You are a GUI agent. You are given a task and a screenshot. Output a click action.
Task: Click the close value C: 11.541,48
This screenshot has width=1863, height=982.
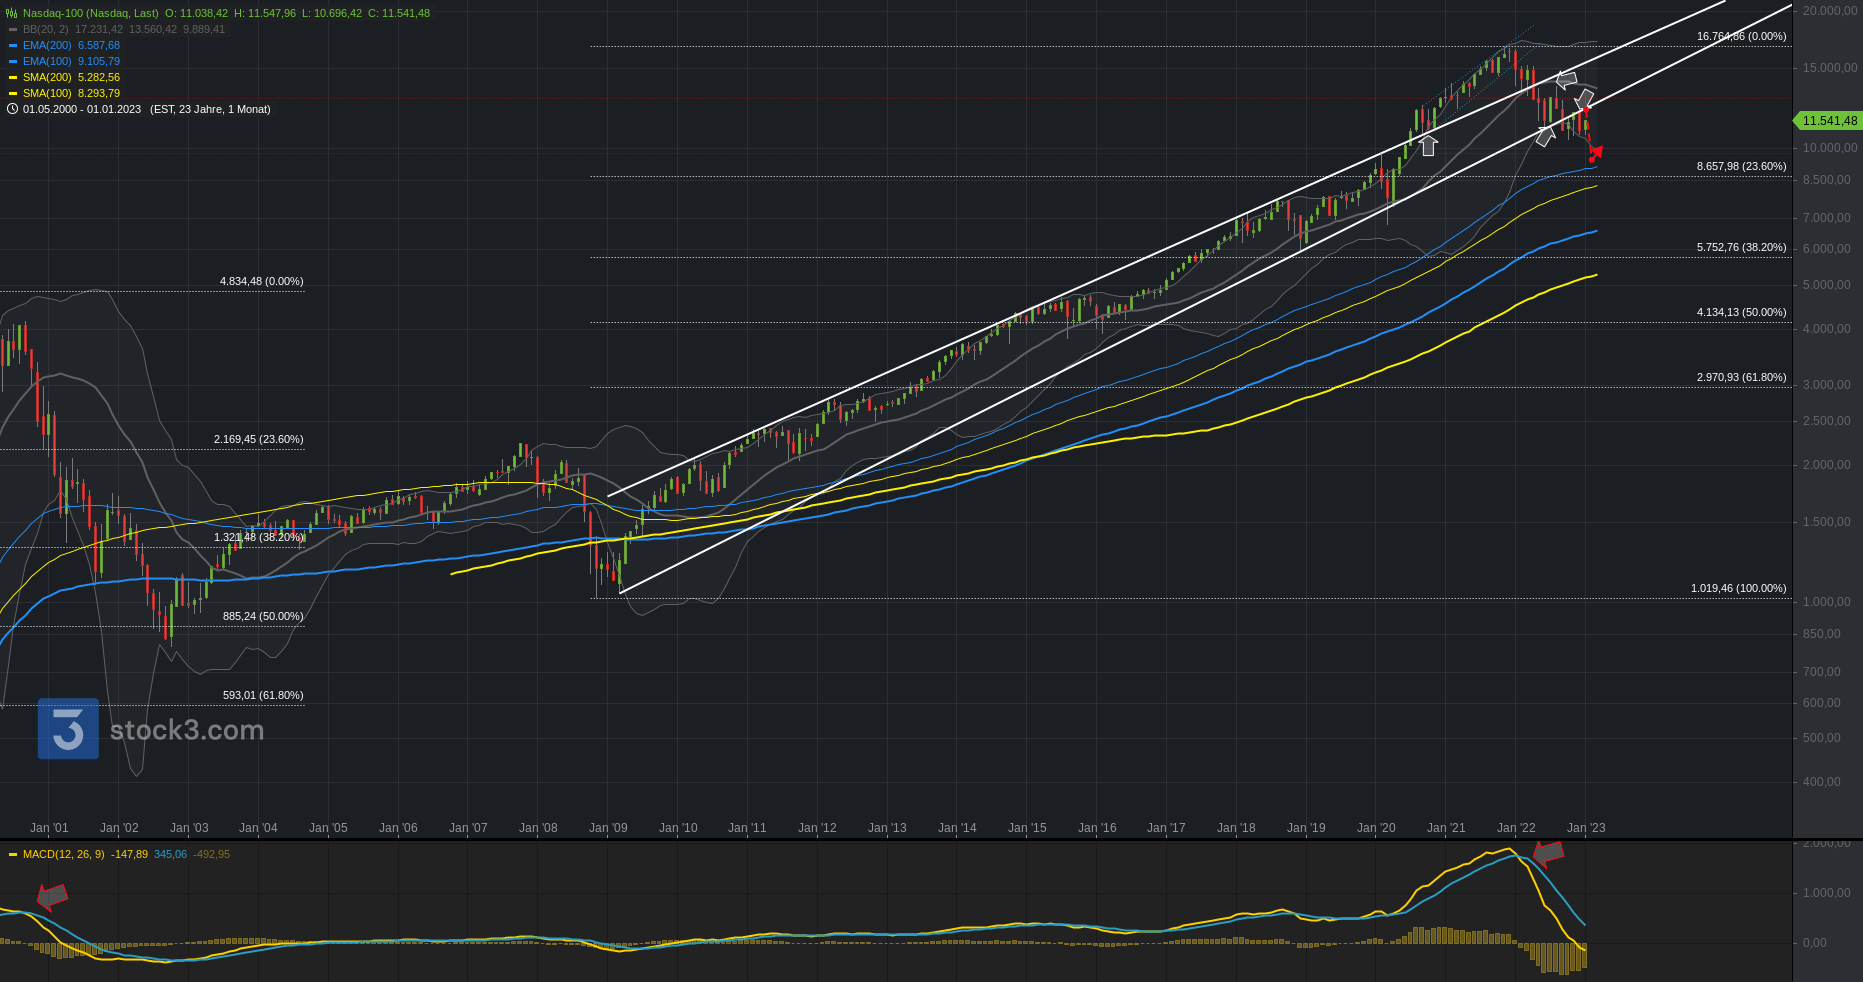click(399, 13)
